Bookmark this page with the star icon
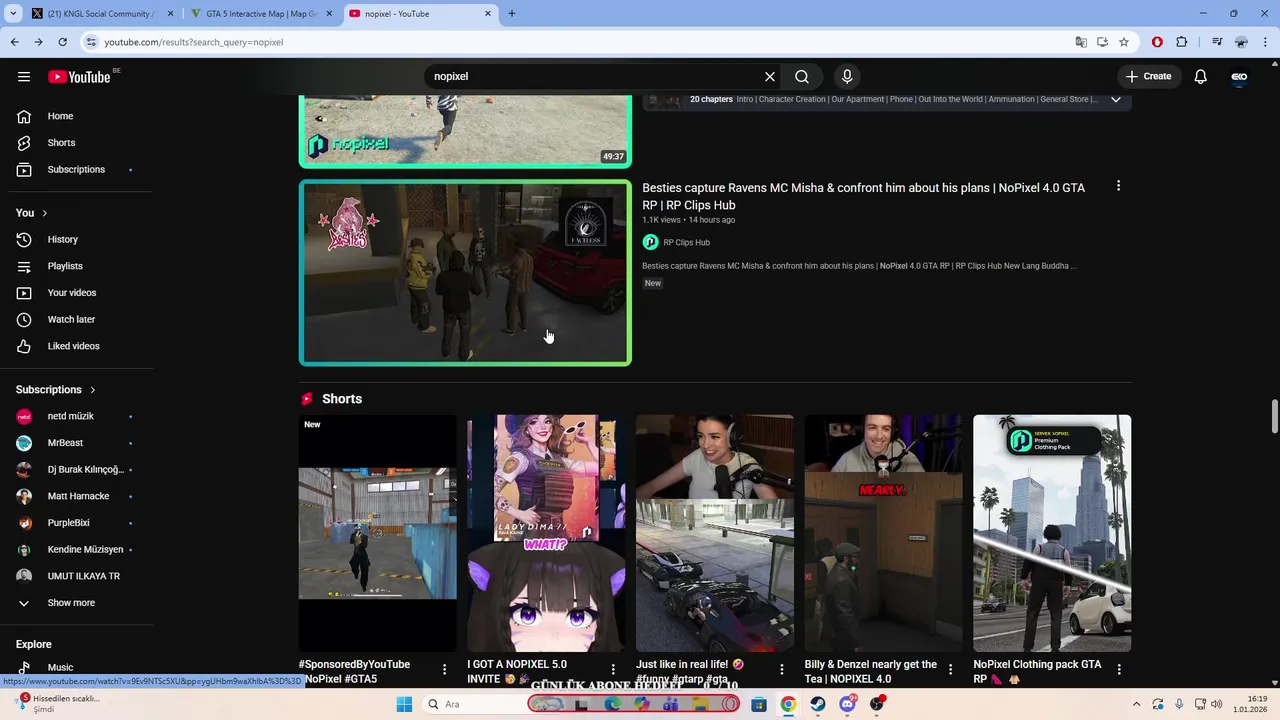Image resolution: width=1280 pixels, height=720 pixels. pyautogui.click(x=1124, y=42)
